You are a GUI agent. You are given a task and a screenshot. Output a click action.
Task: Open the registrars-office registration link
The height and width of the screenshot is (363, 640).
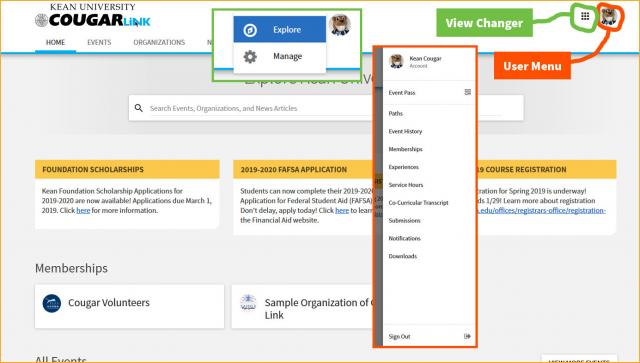[541, 211]
